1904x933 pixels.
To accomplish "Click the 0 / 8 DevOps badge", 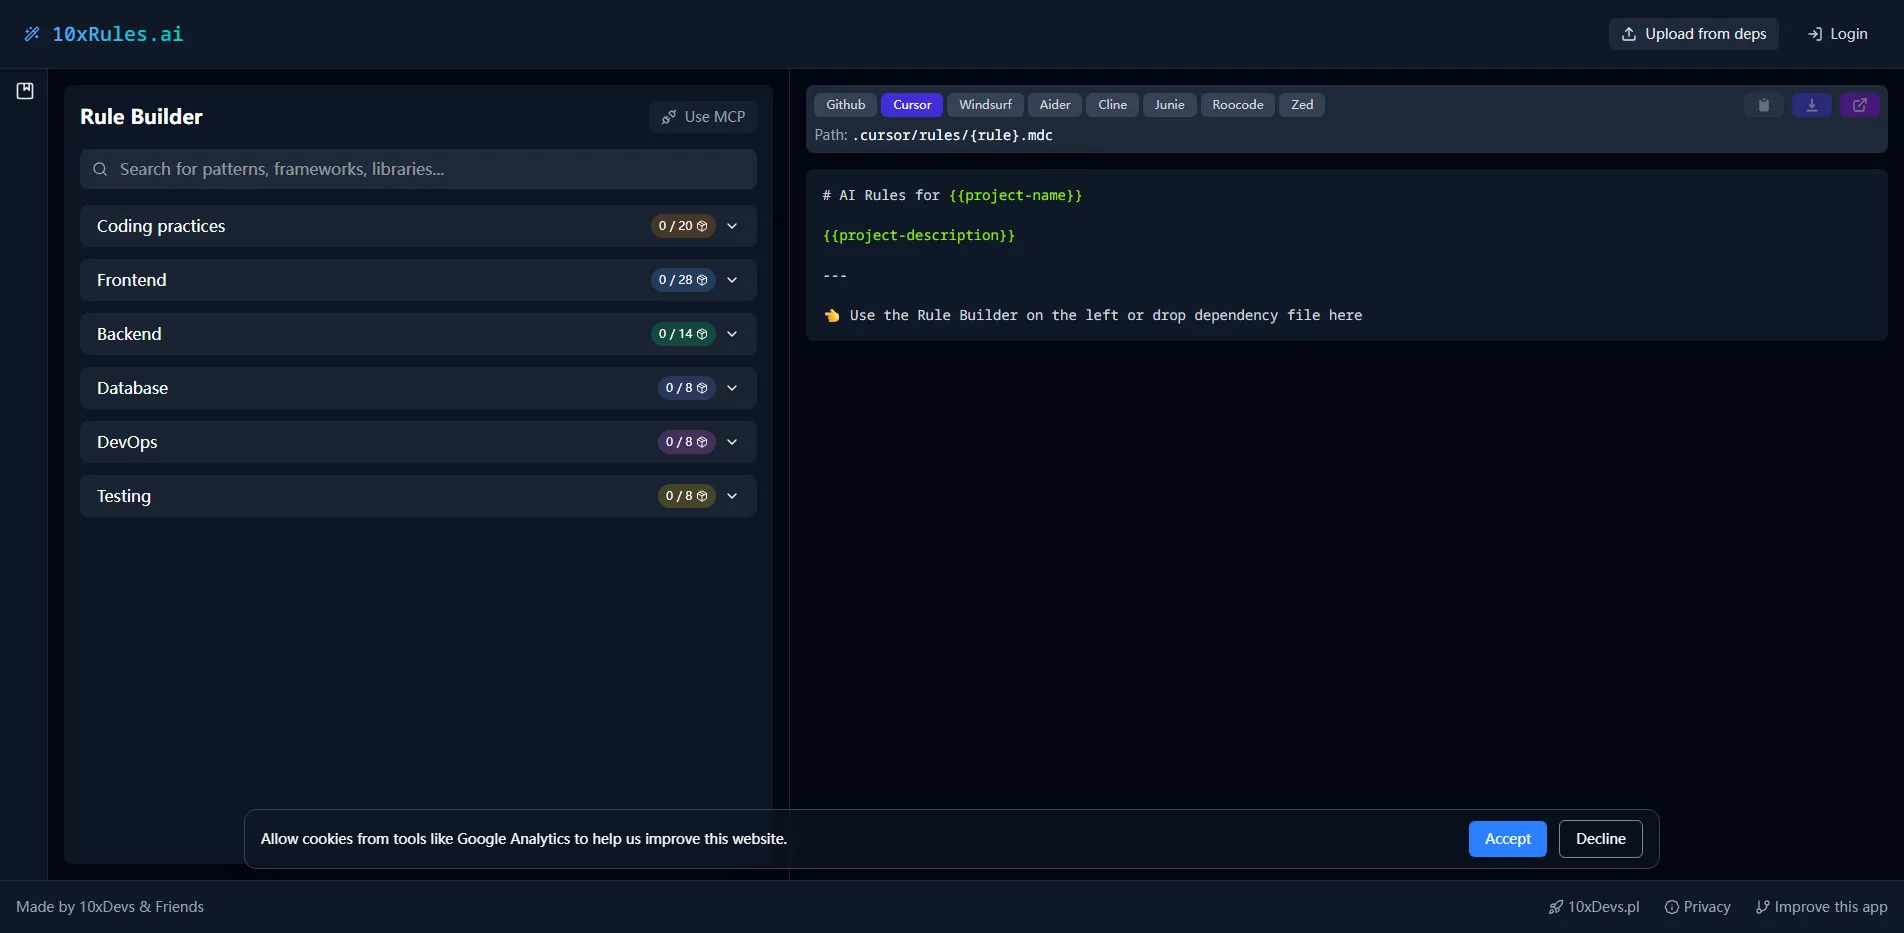I will coord(686,442).
